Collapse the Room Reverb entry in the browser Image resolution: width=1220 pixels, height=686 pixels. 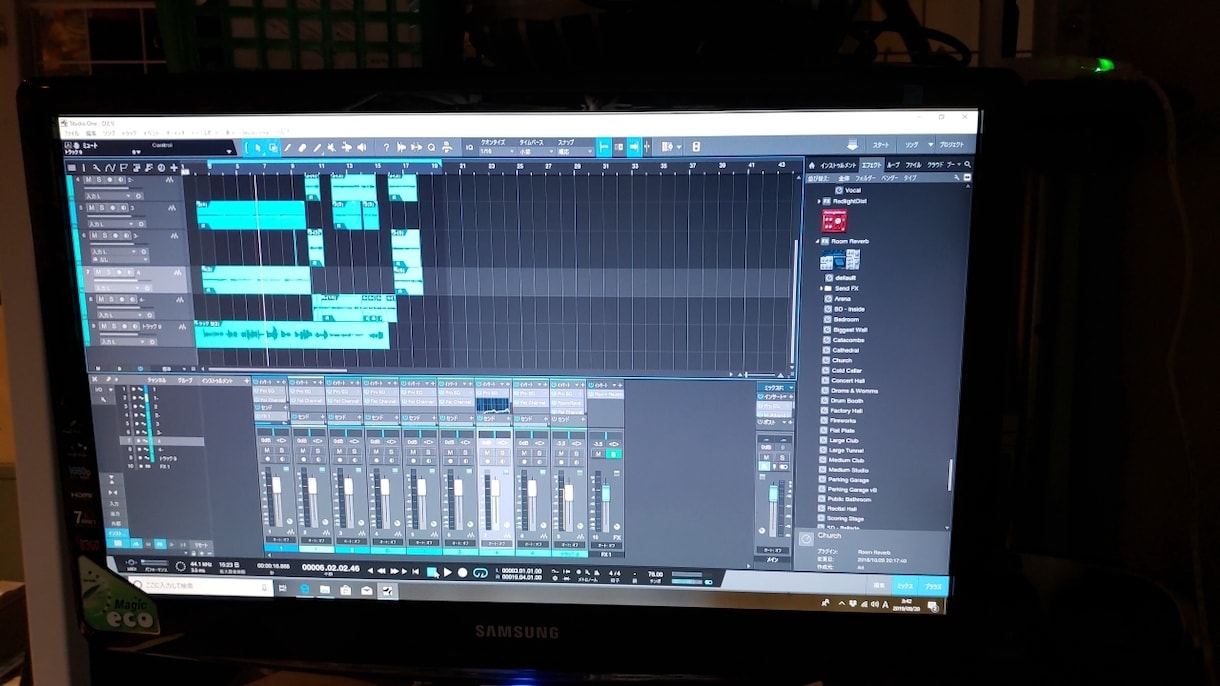(819, 241)
